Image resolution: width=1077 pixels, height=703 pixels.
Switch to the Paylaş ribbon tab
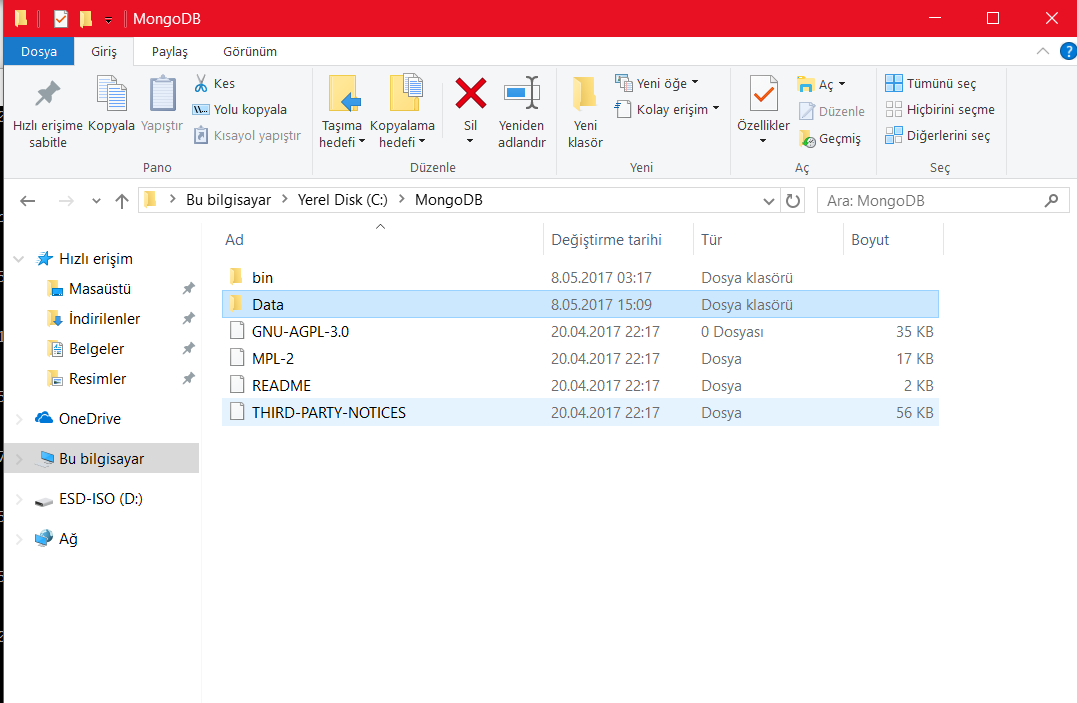(x=170, y=52)
